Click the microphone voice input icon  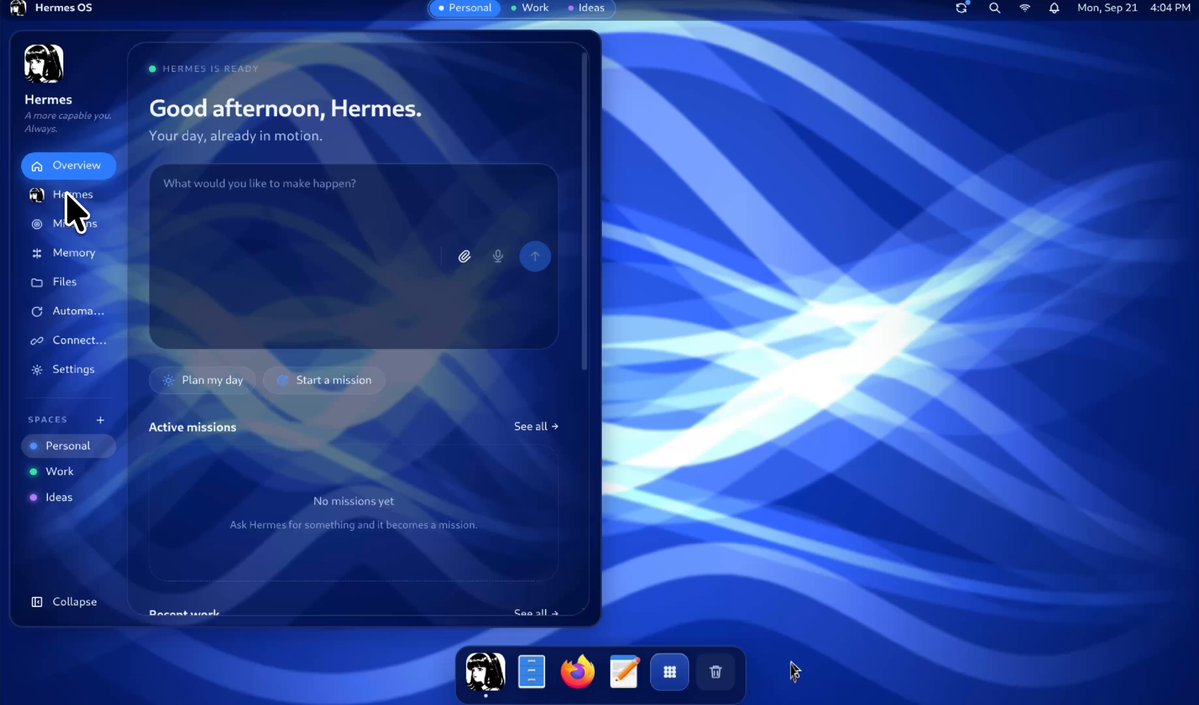pyautogui.click(x=498, y=256)
